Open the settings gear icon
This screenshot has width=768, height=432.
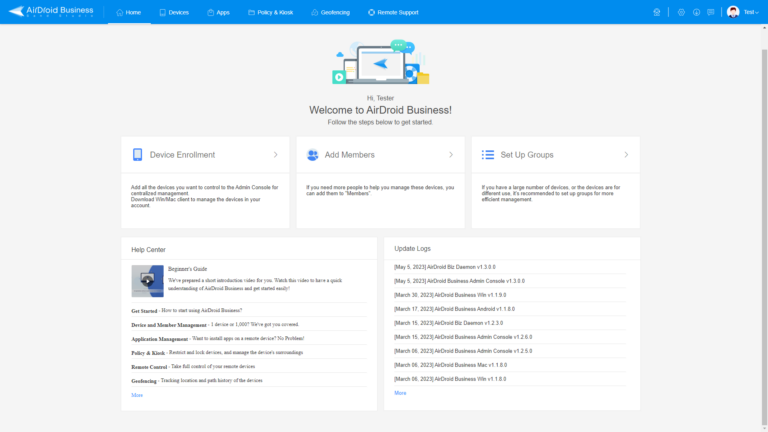tap(681, 12)
